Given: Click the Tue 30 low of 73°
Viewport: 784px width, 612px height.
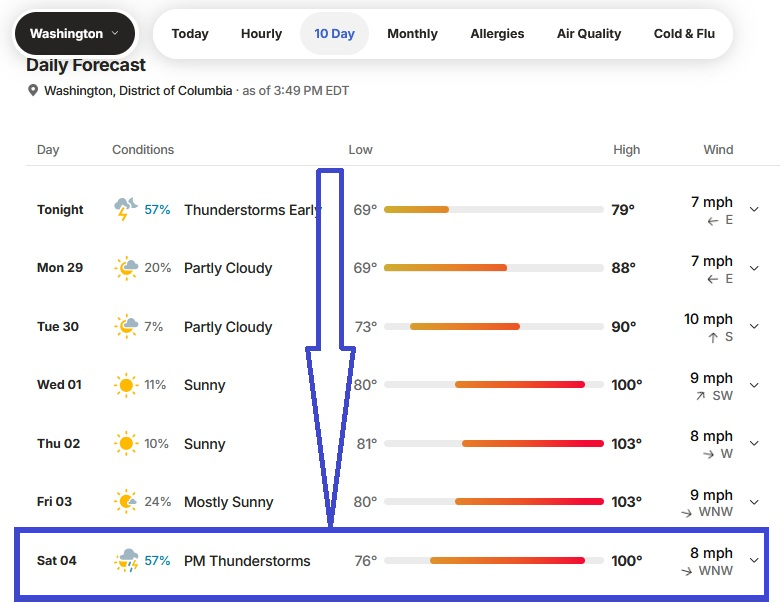Looking at the screenshot, I should (366, 326).
